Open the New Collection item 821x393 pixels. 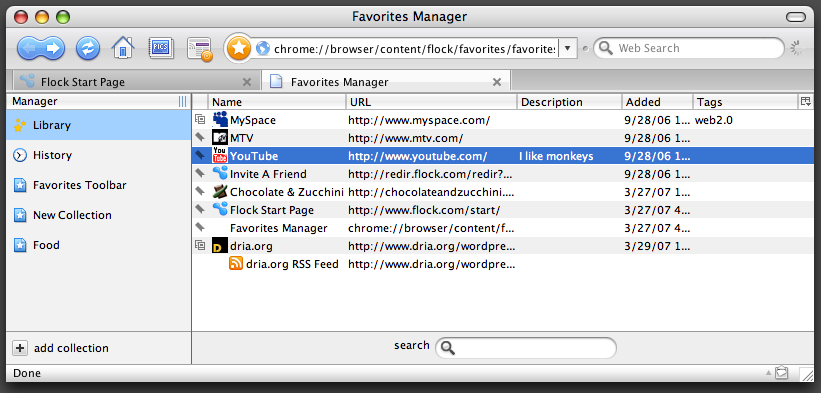pyautogui.click(x=98, y=215)
